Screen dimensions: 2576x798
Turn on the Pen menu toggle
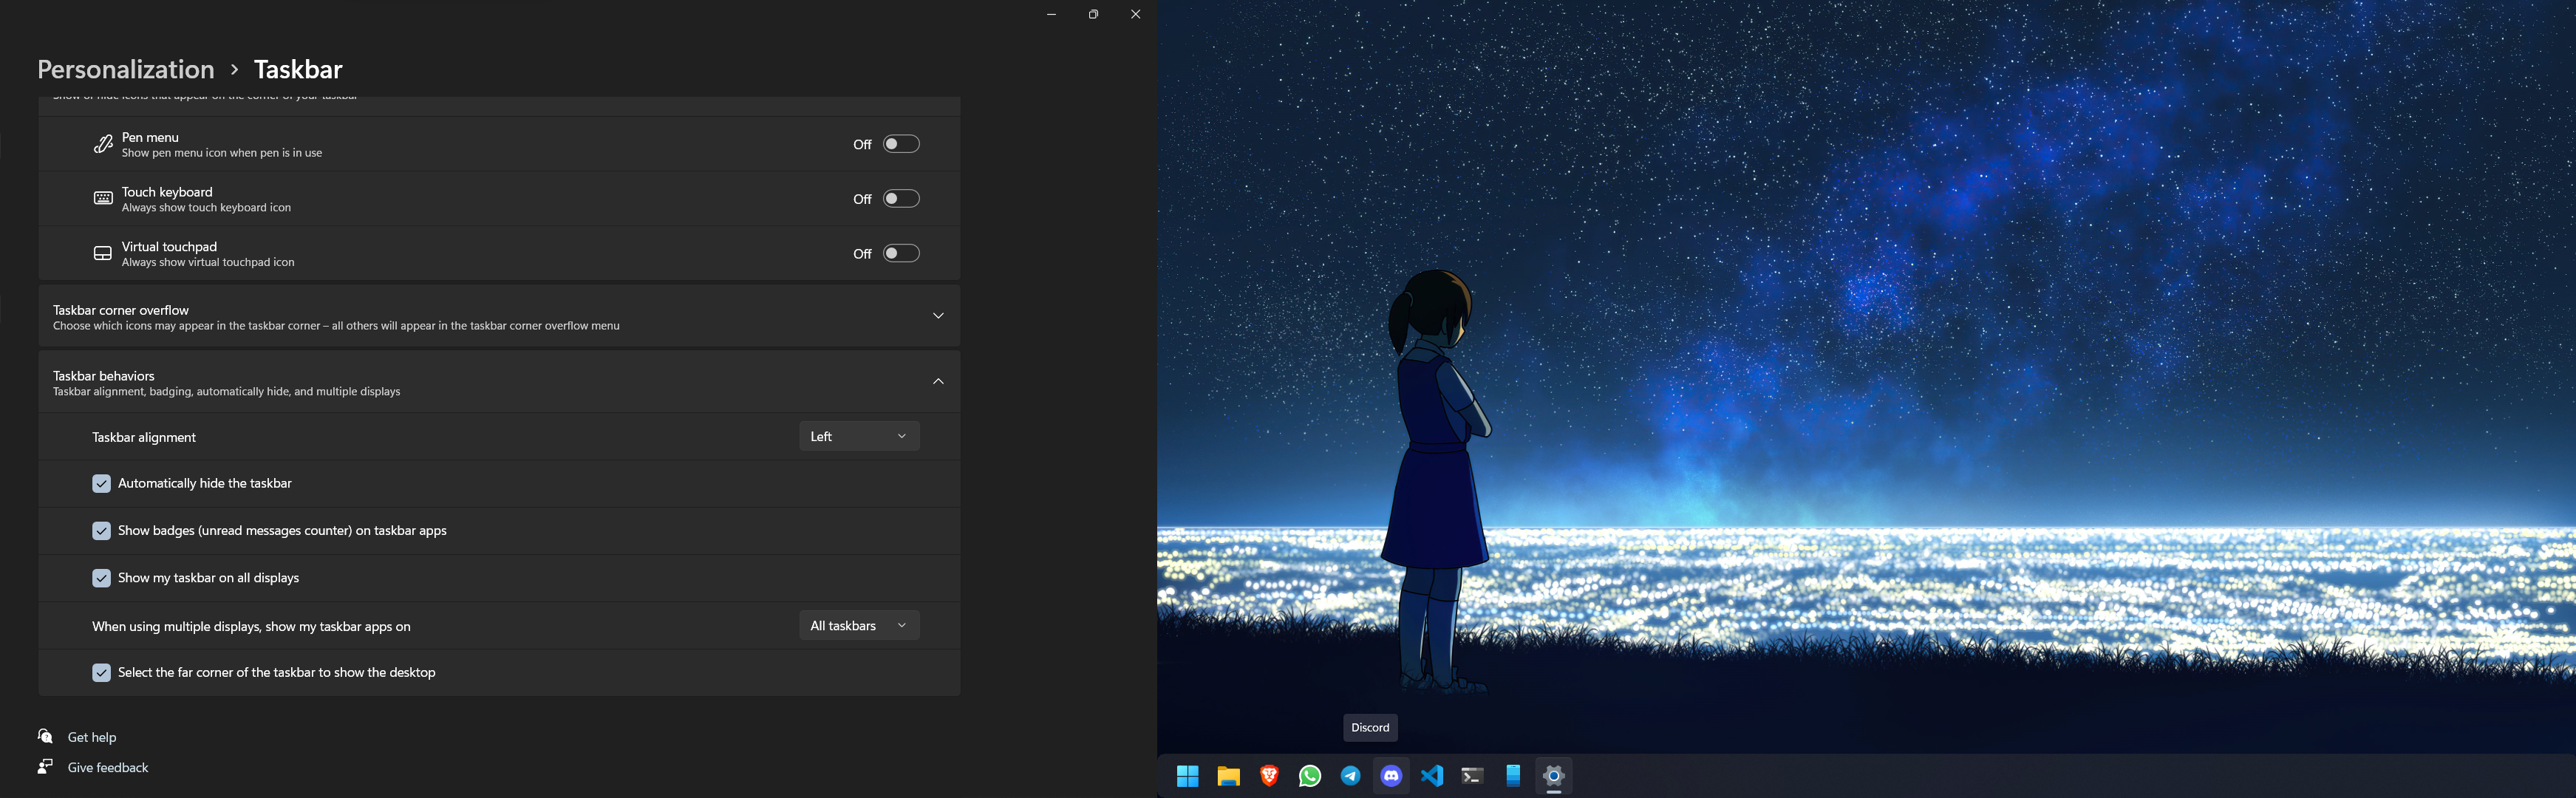pos(900,144)
